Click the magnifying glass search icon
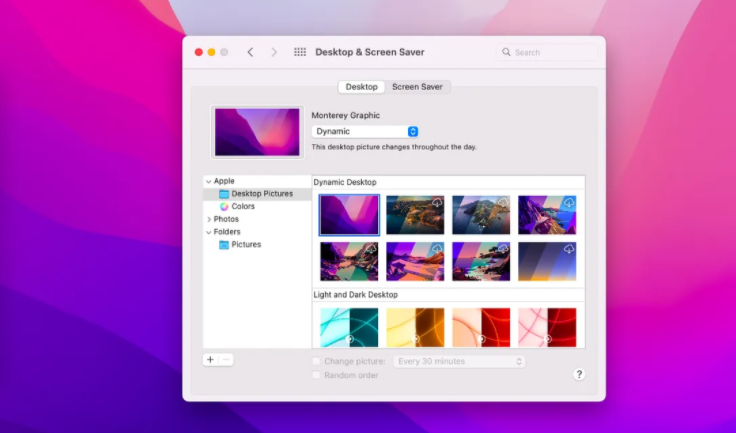 [x=506, y=52]
